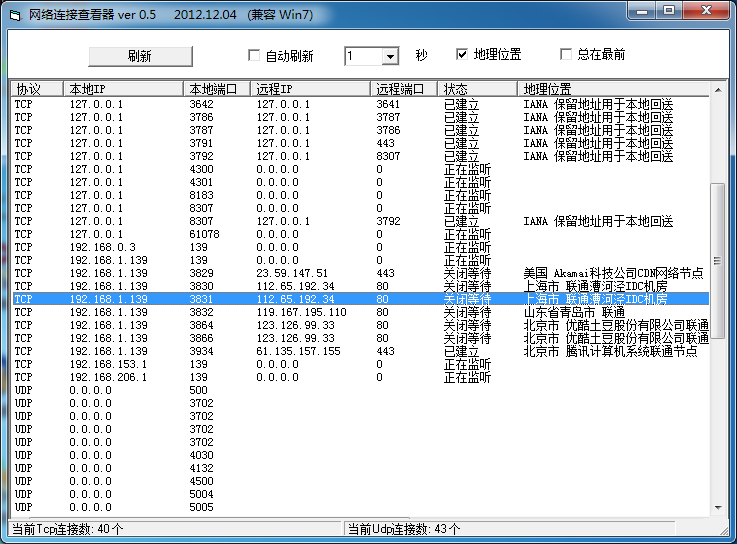Select the row with local IP 192.168.153.1
The image size is (737, 544).
[361, 364]
